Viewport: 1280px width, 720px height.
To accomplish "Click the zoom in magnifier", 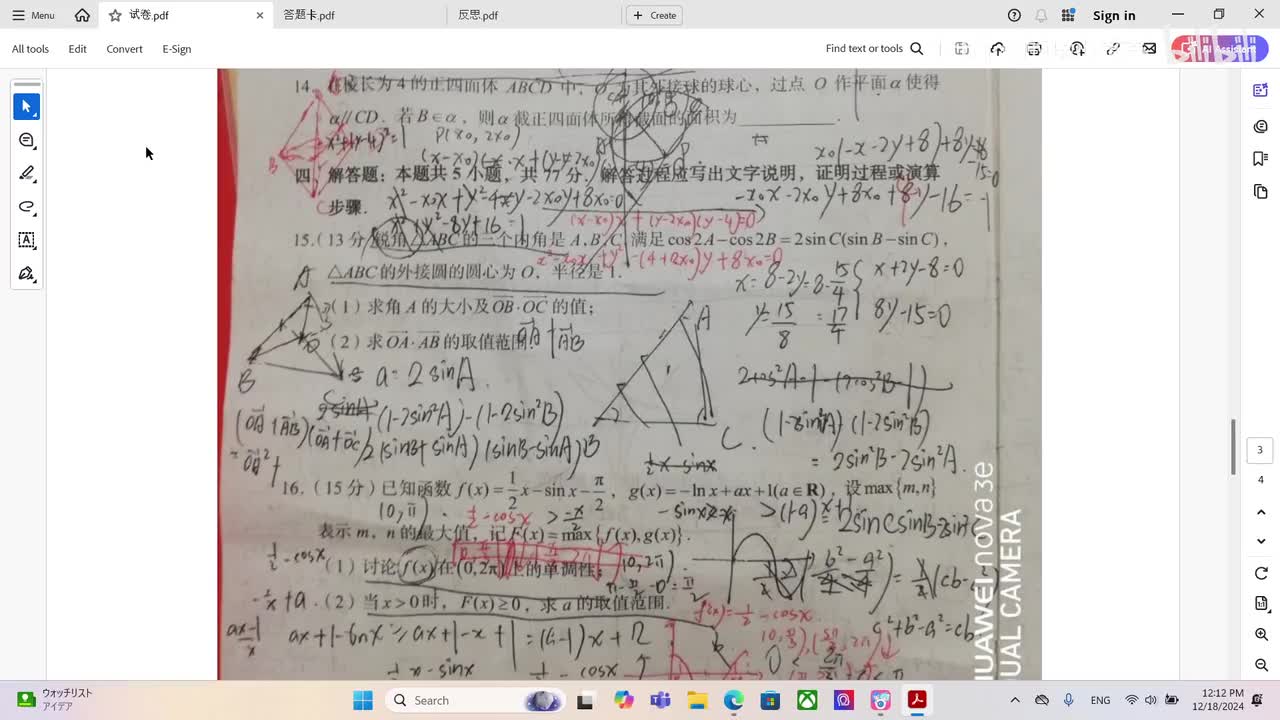I will click(x=1260, y=635).
